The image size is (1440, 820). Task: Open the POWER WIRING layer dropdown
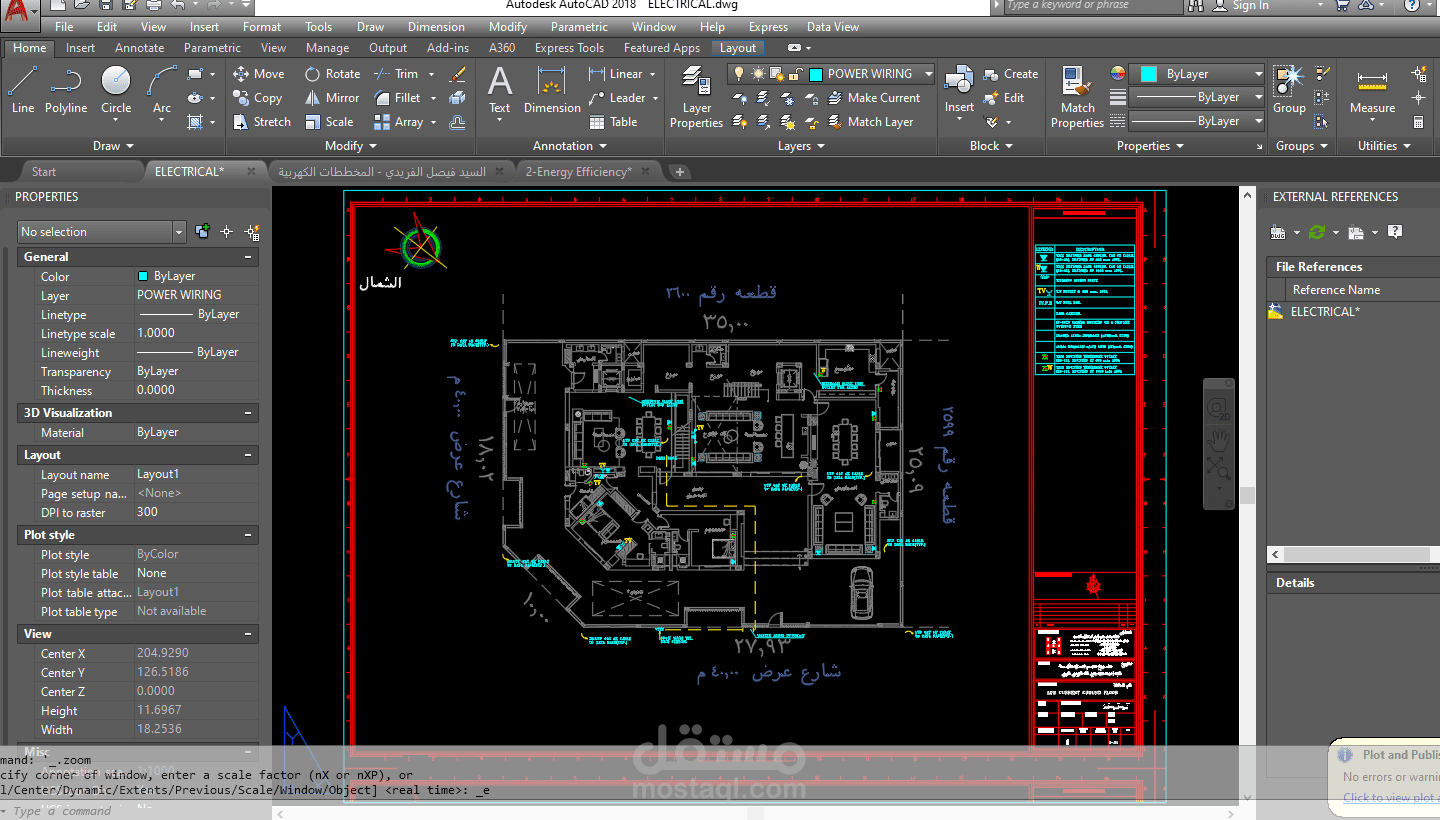tap(928, 74)
